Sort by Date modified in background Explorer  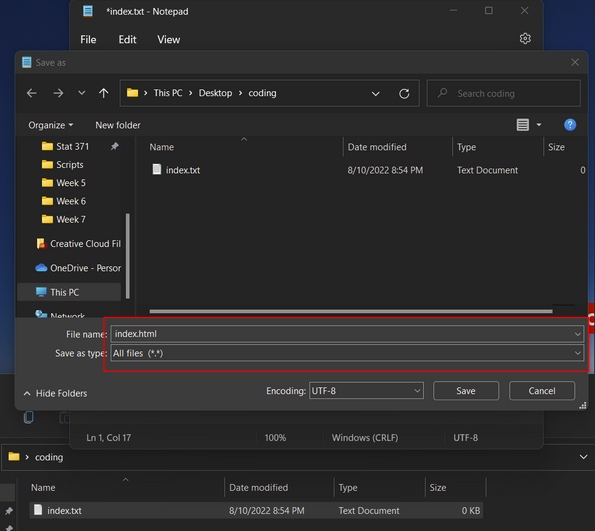point(258,488)
